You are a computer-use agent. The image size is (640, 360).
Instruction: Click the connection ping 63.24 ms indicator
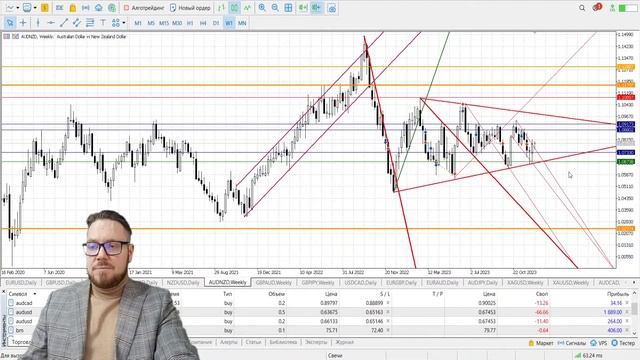tap(589, 356)
